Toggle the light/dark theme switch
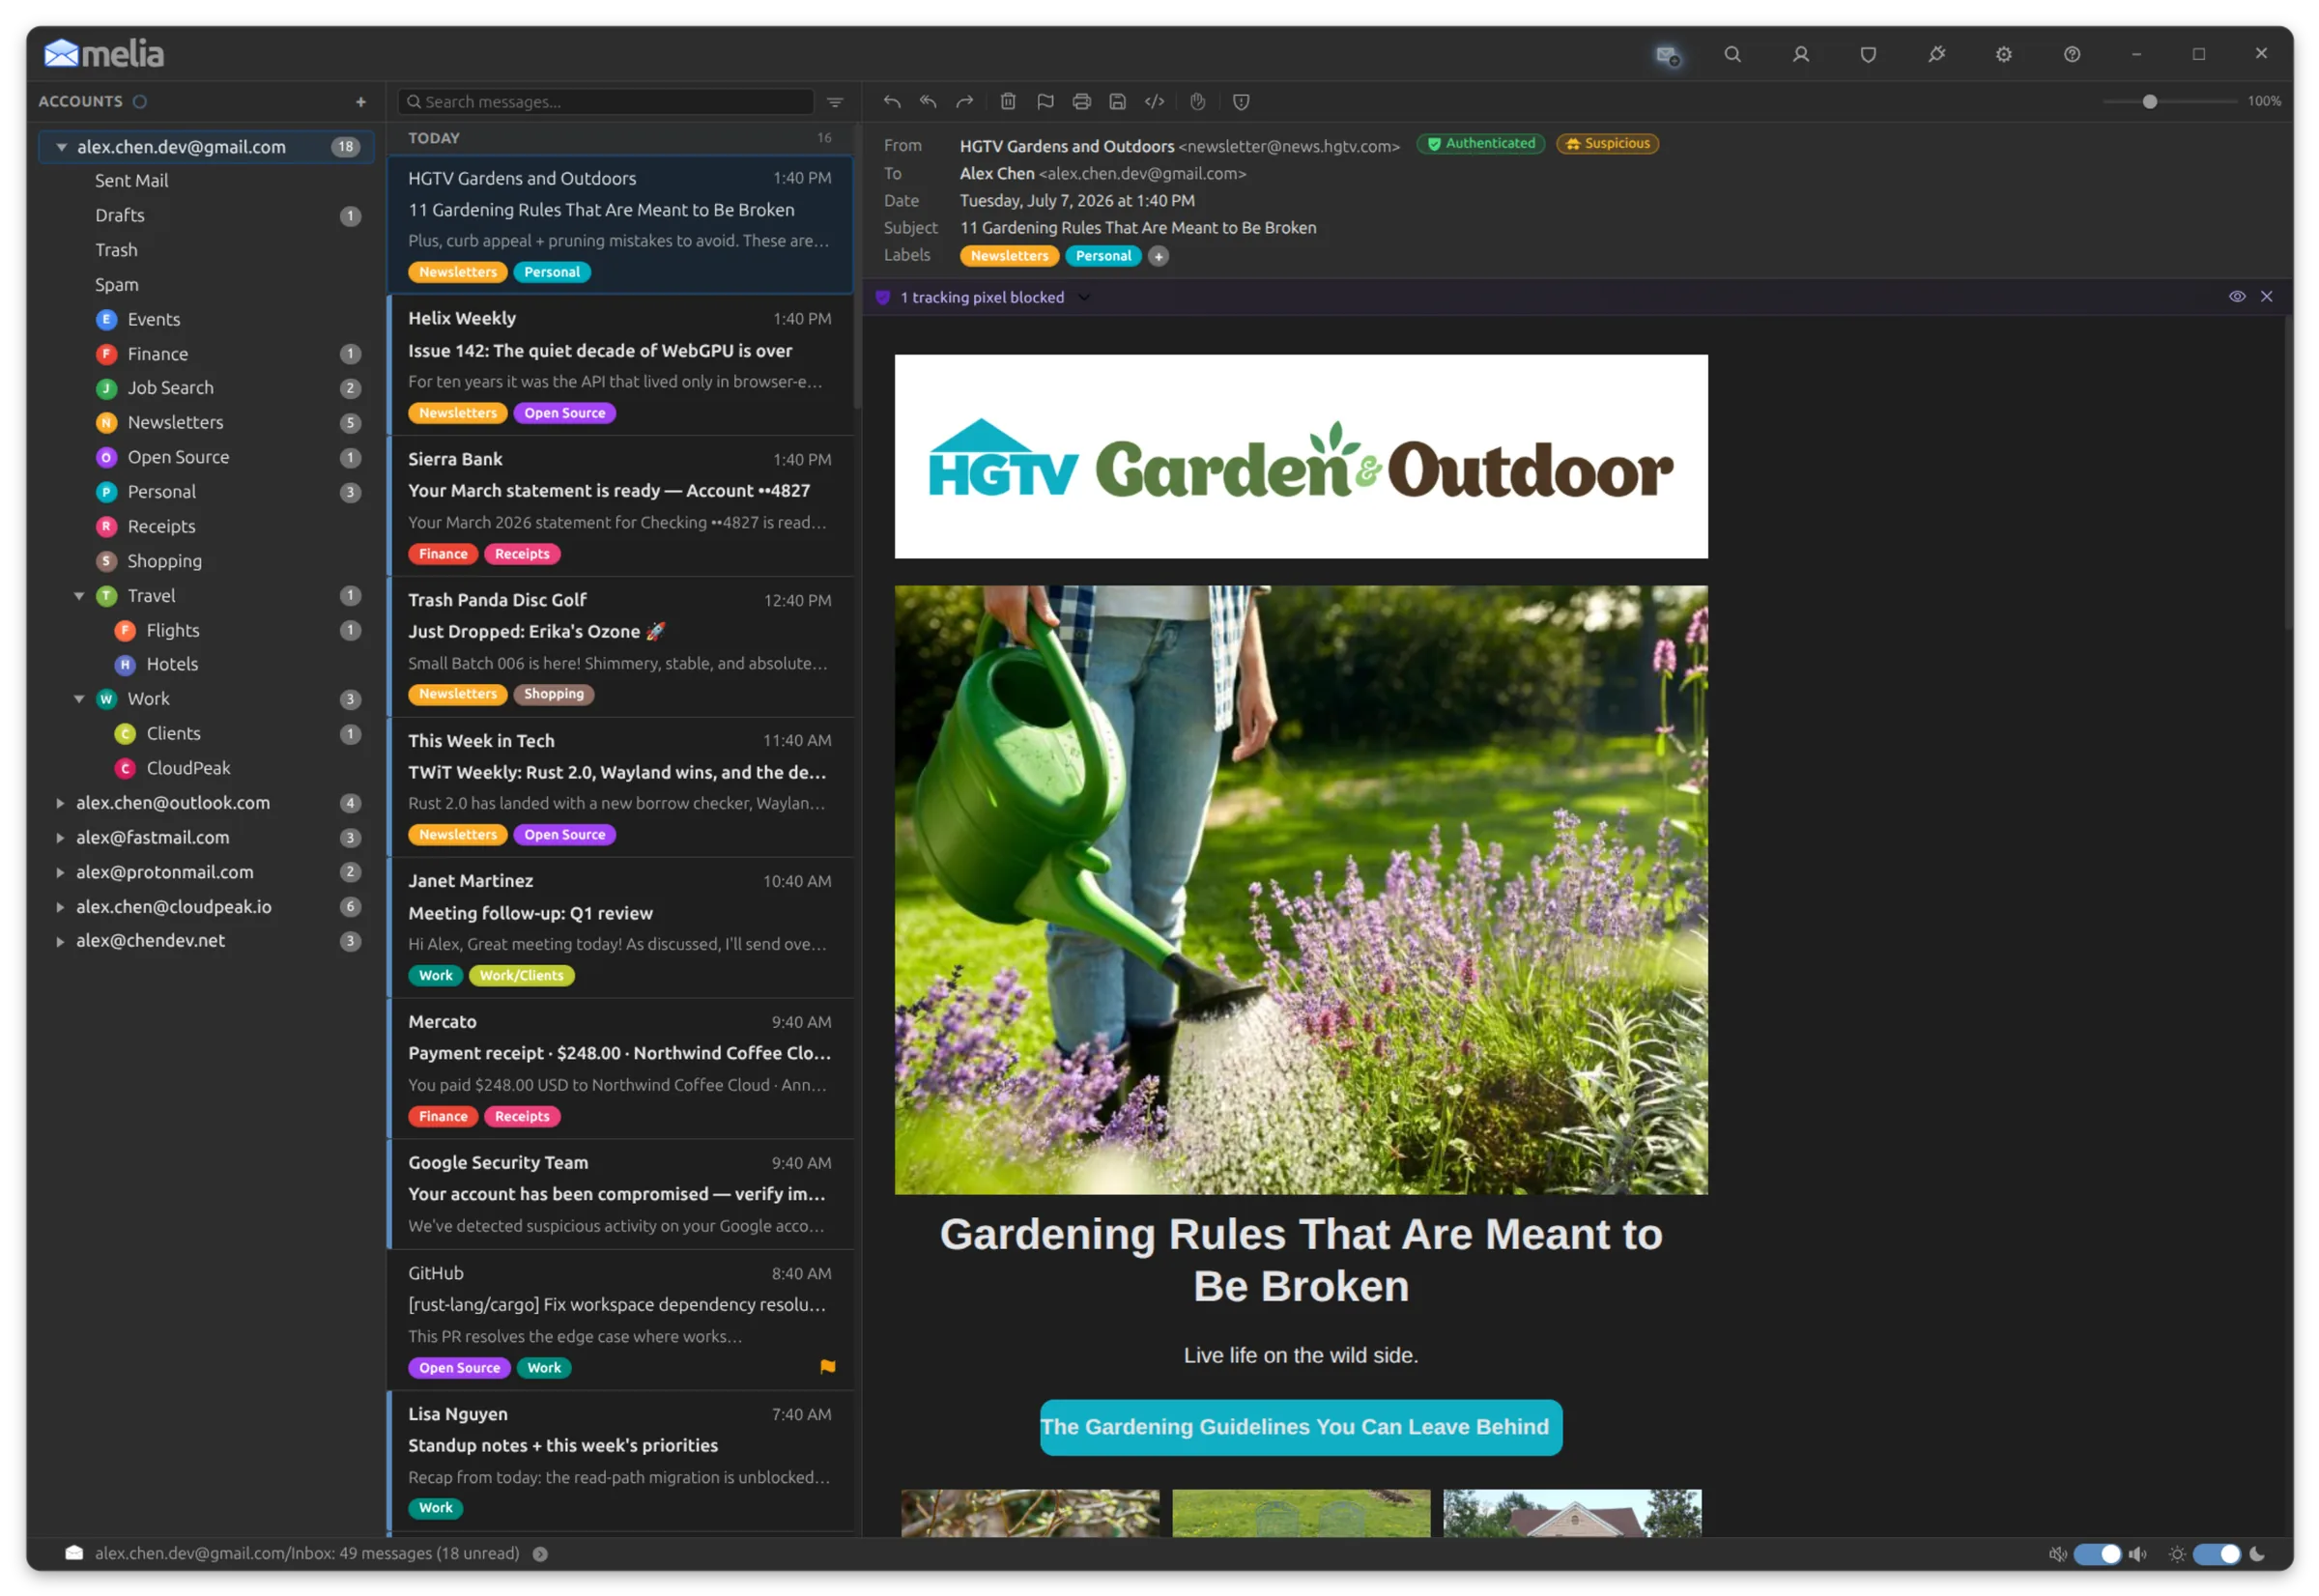The width and height of the screenshot is (2319, 1596). (x=2217, y=1554)
